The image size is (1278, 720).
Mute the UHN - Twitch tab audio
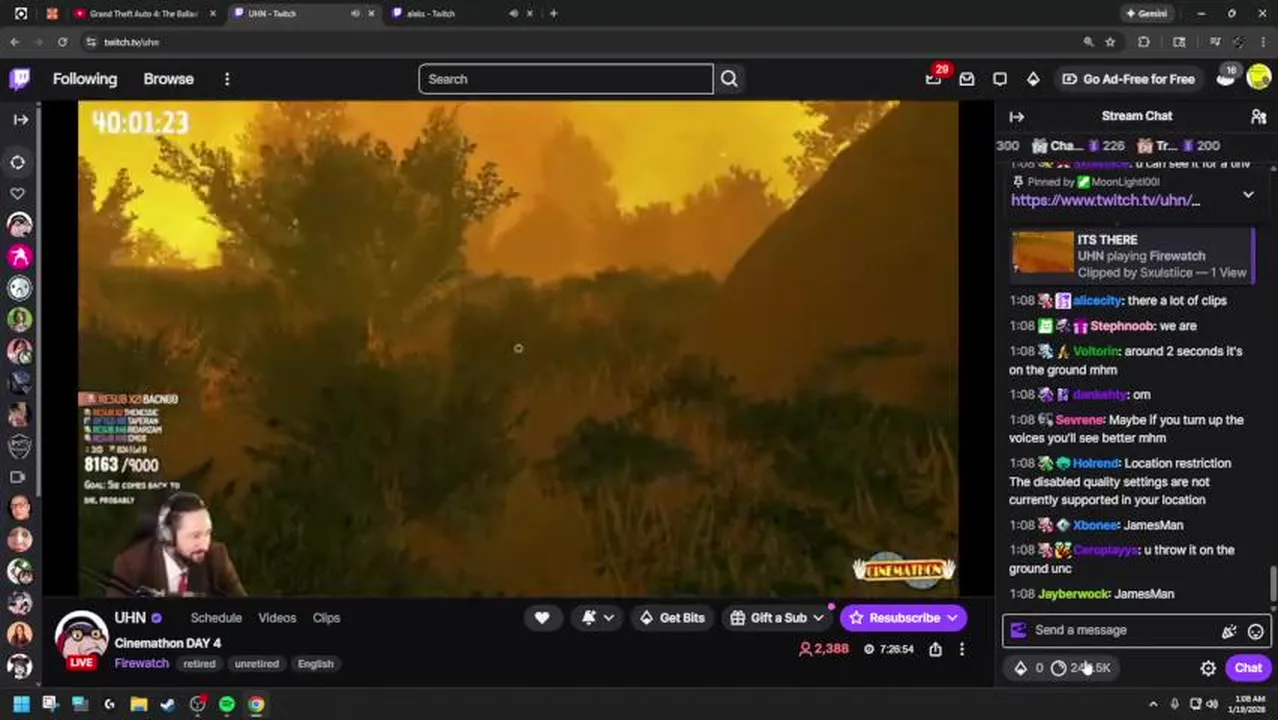click(355, 14)
